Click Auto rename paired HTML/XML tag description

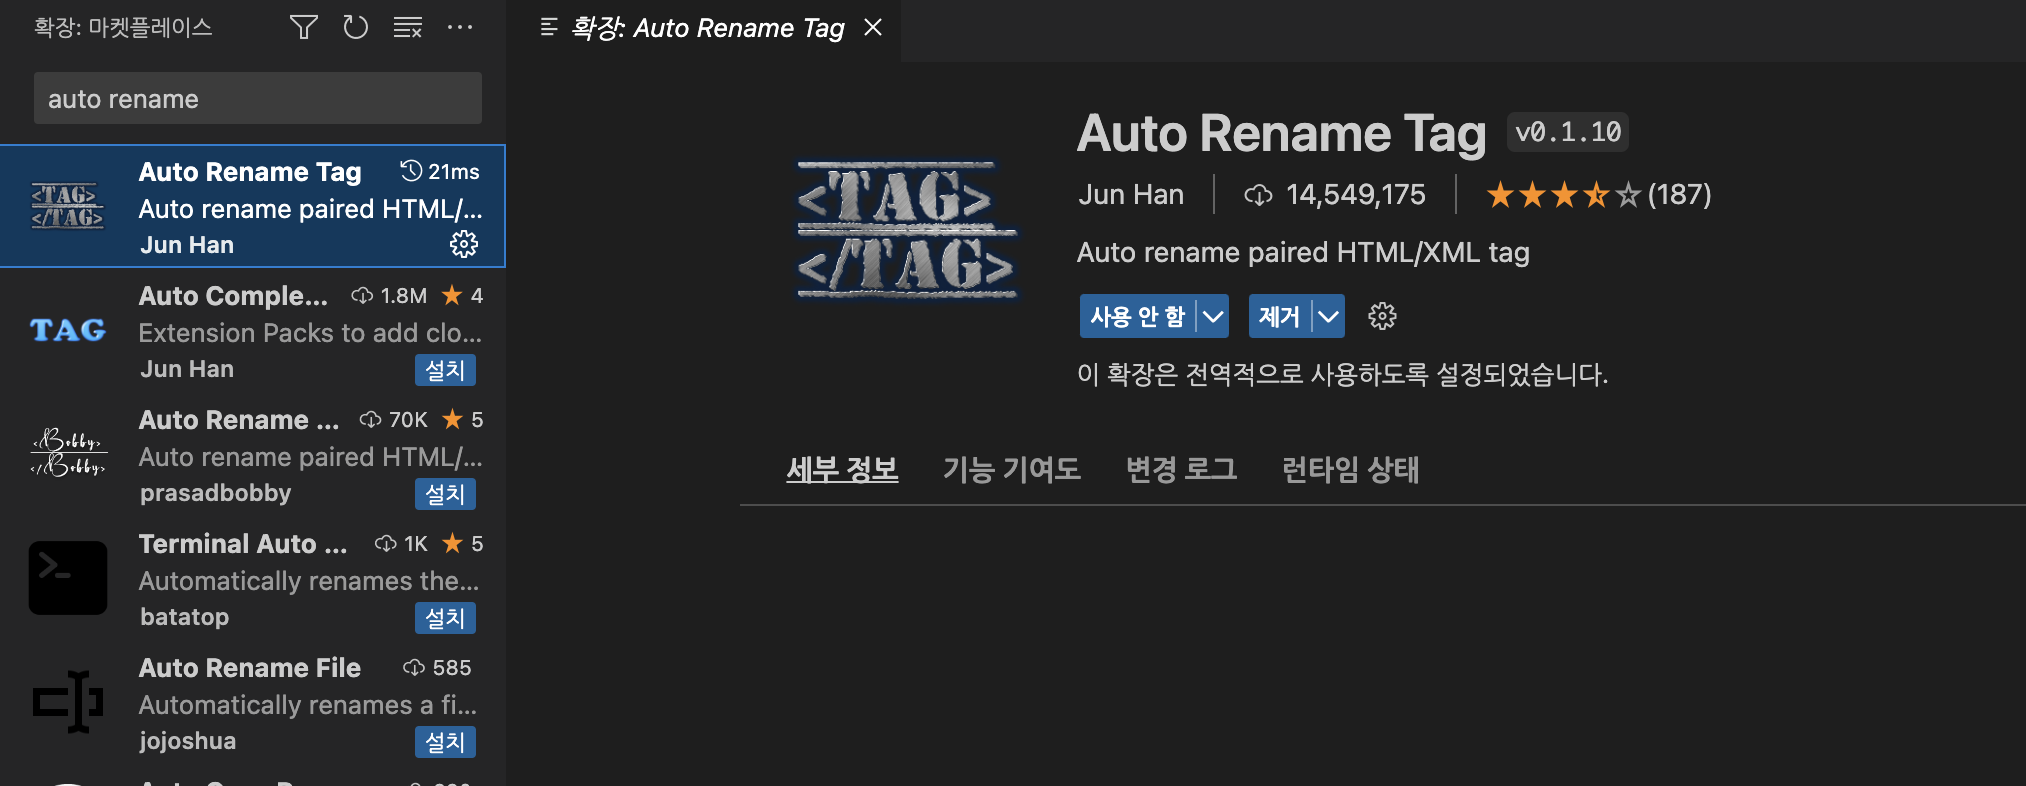click(x=1303, y=252)
